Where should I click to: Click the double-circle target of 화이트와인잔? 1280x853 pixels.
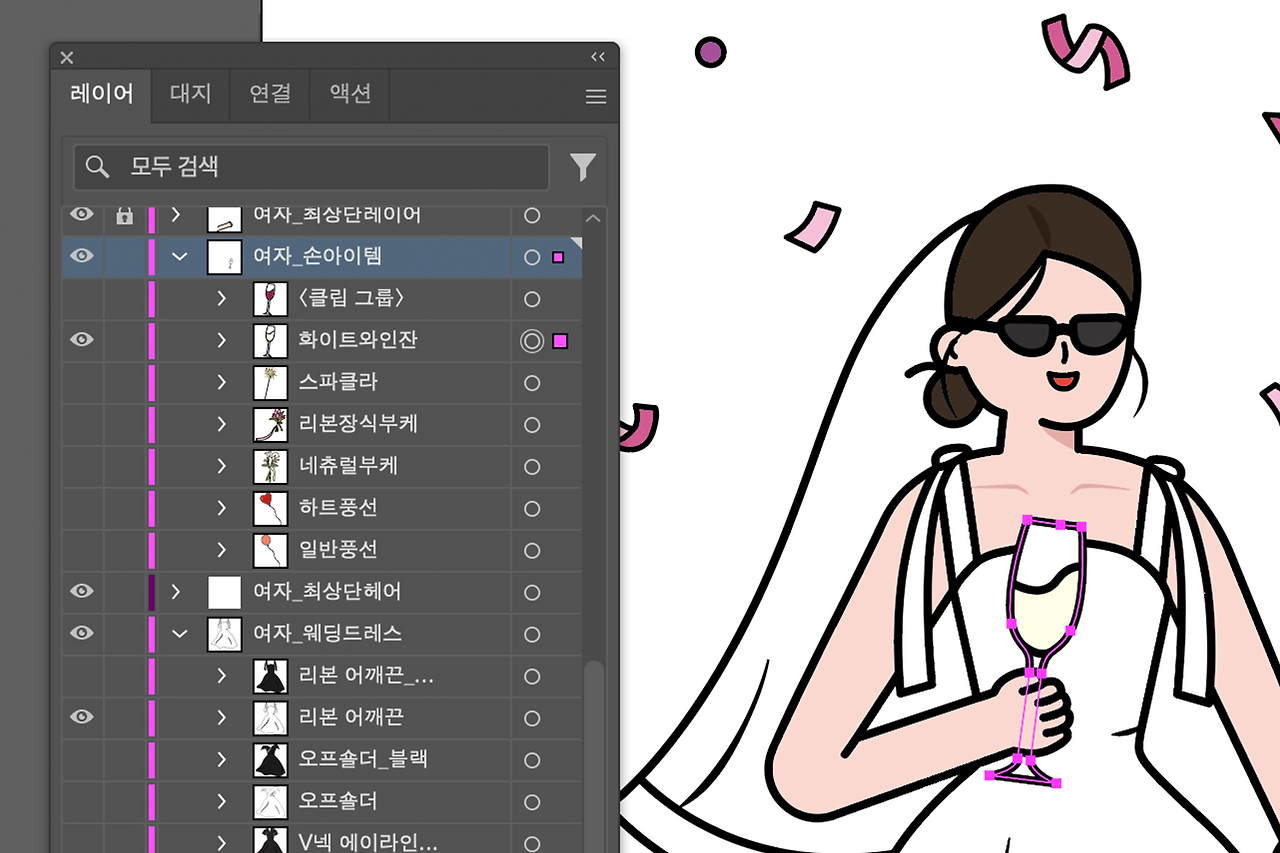[x=531, y=340]
